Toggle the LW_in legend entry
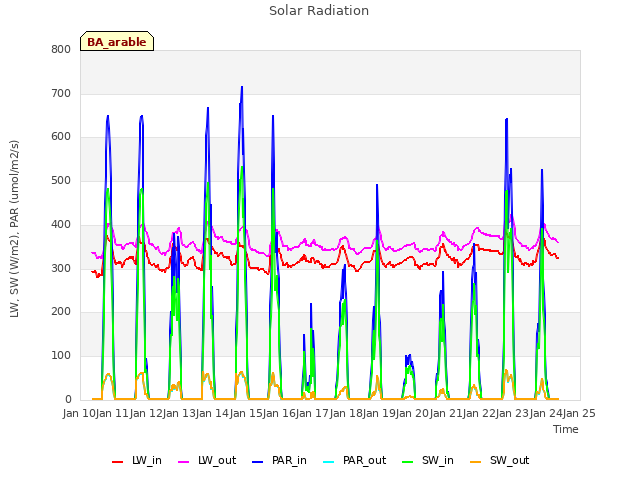 tap(137, 460)
